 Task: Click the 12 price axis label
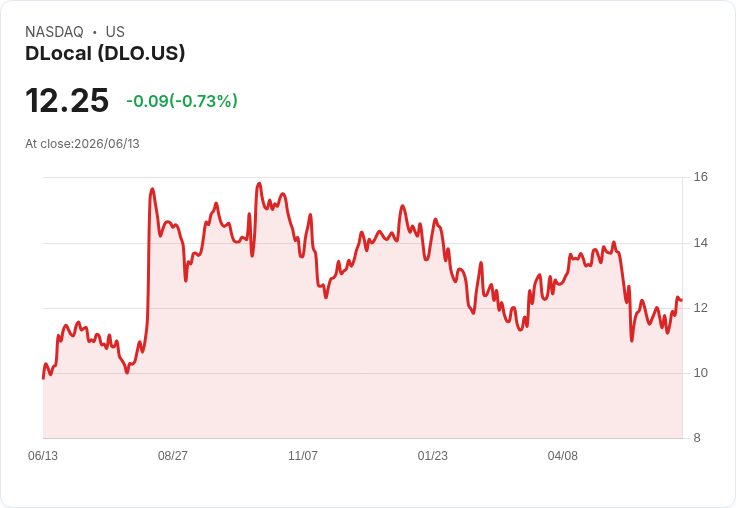(701, 308)
